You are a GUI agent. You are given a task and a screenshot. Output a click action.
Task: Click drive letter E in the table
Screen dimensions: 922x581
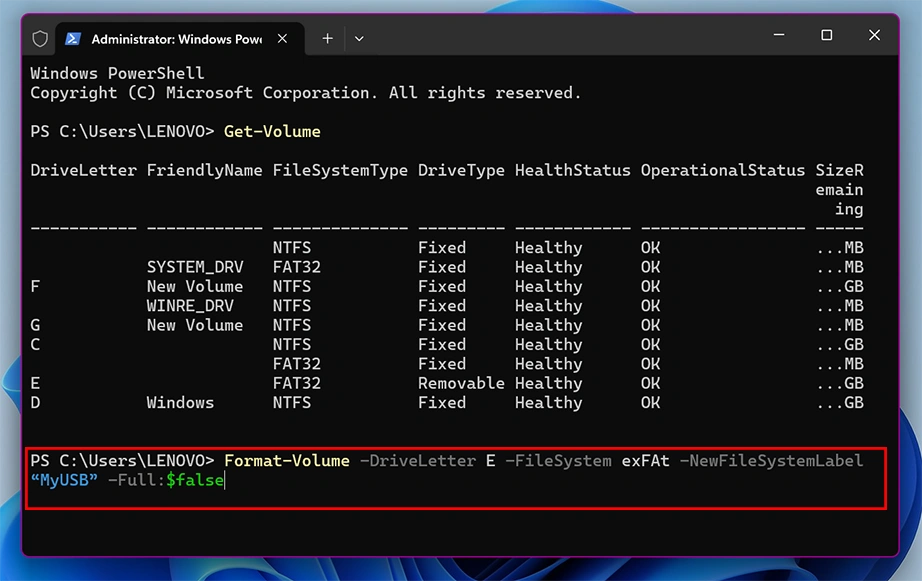point(35,383)
